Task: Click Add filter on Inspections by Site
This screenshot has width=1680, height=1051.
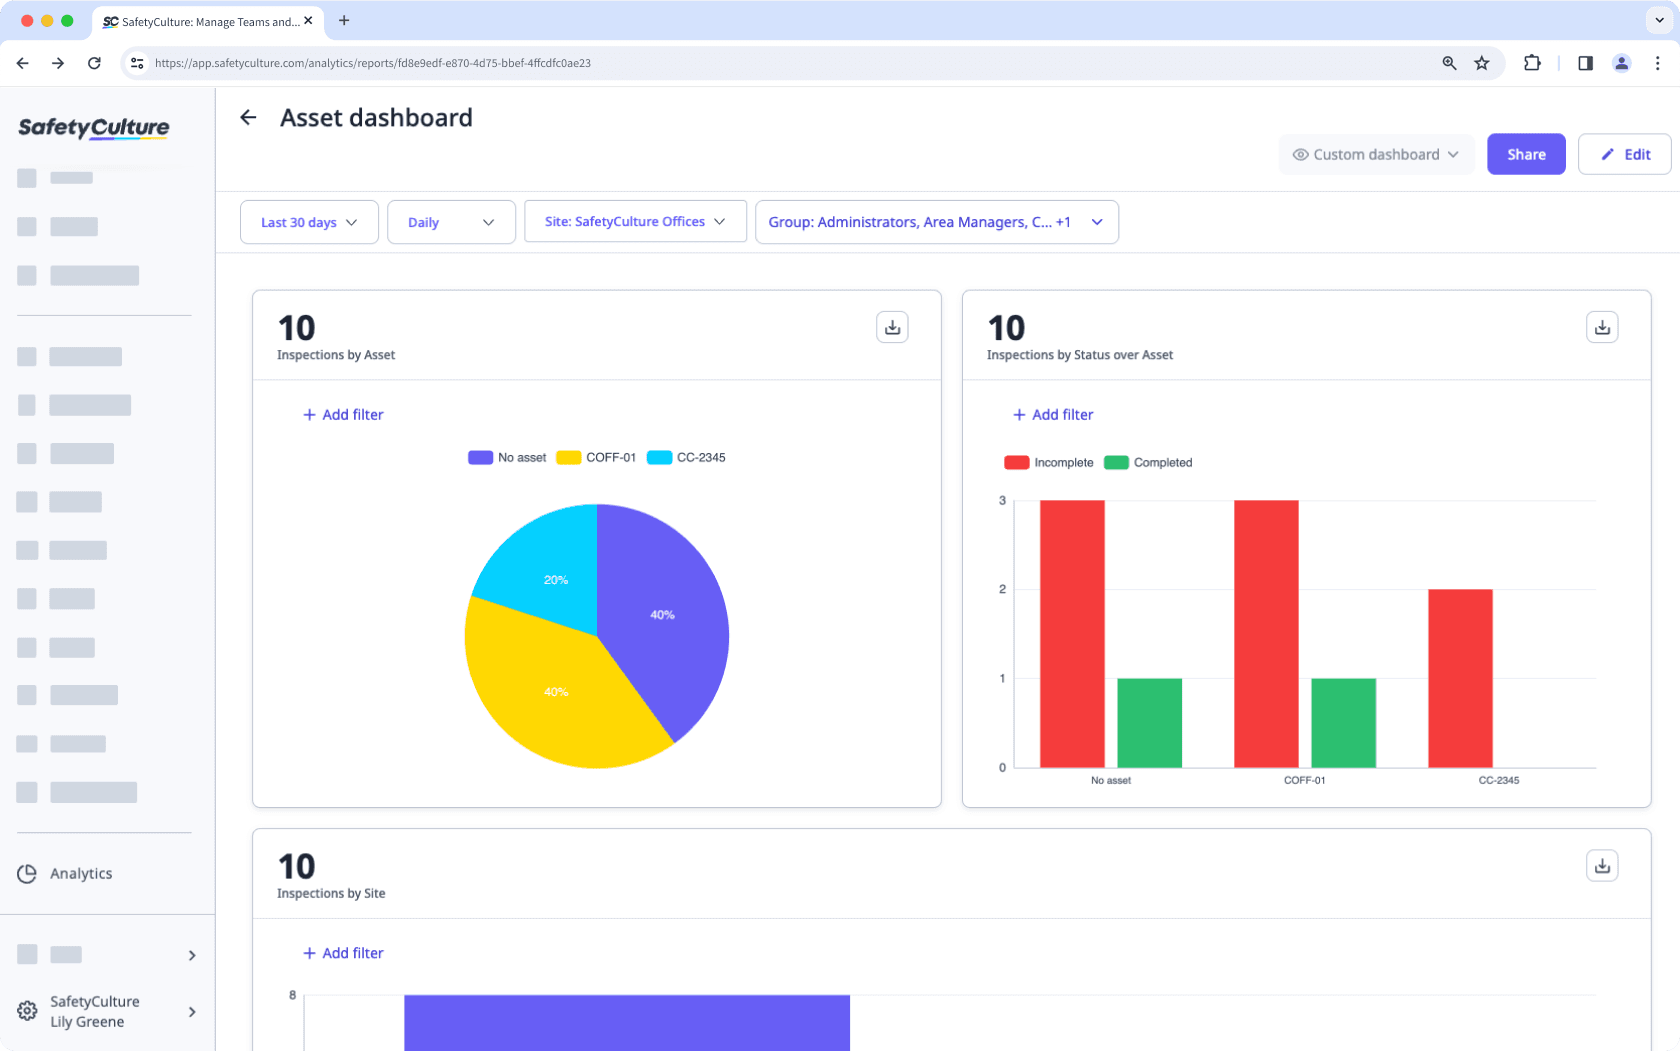Action: coord(343,953)
